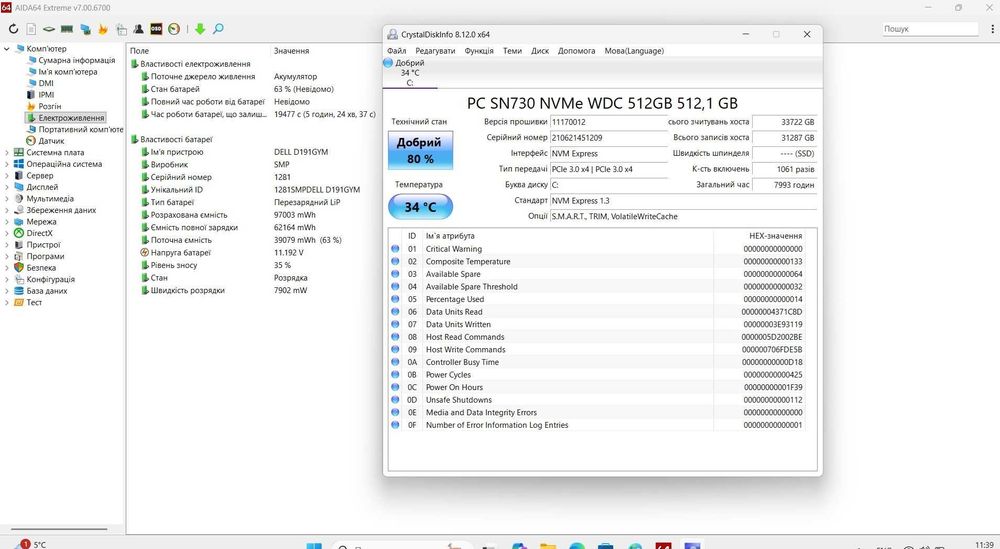Open the Допомога menu
The width and height of the screenshot is (1000, 549).
pyautogui.click(x=577, y=51)
